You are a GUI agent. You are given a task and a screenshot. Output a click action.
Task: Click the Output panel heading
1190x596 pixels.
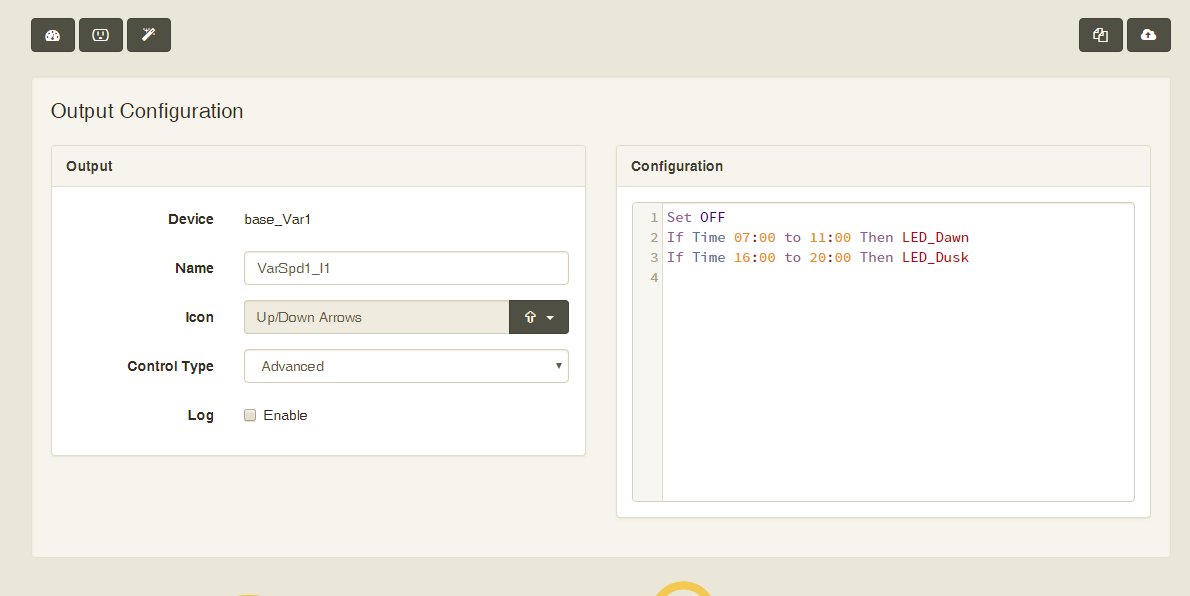click(90, 166)
